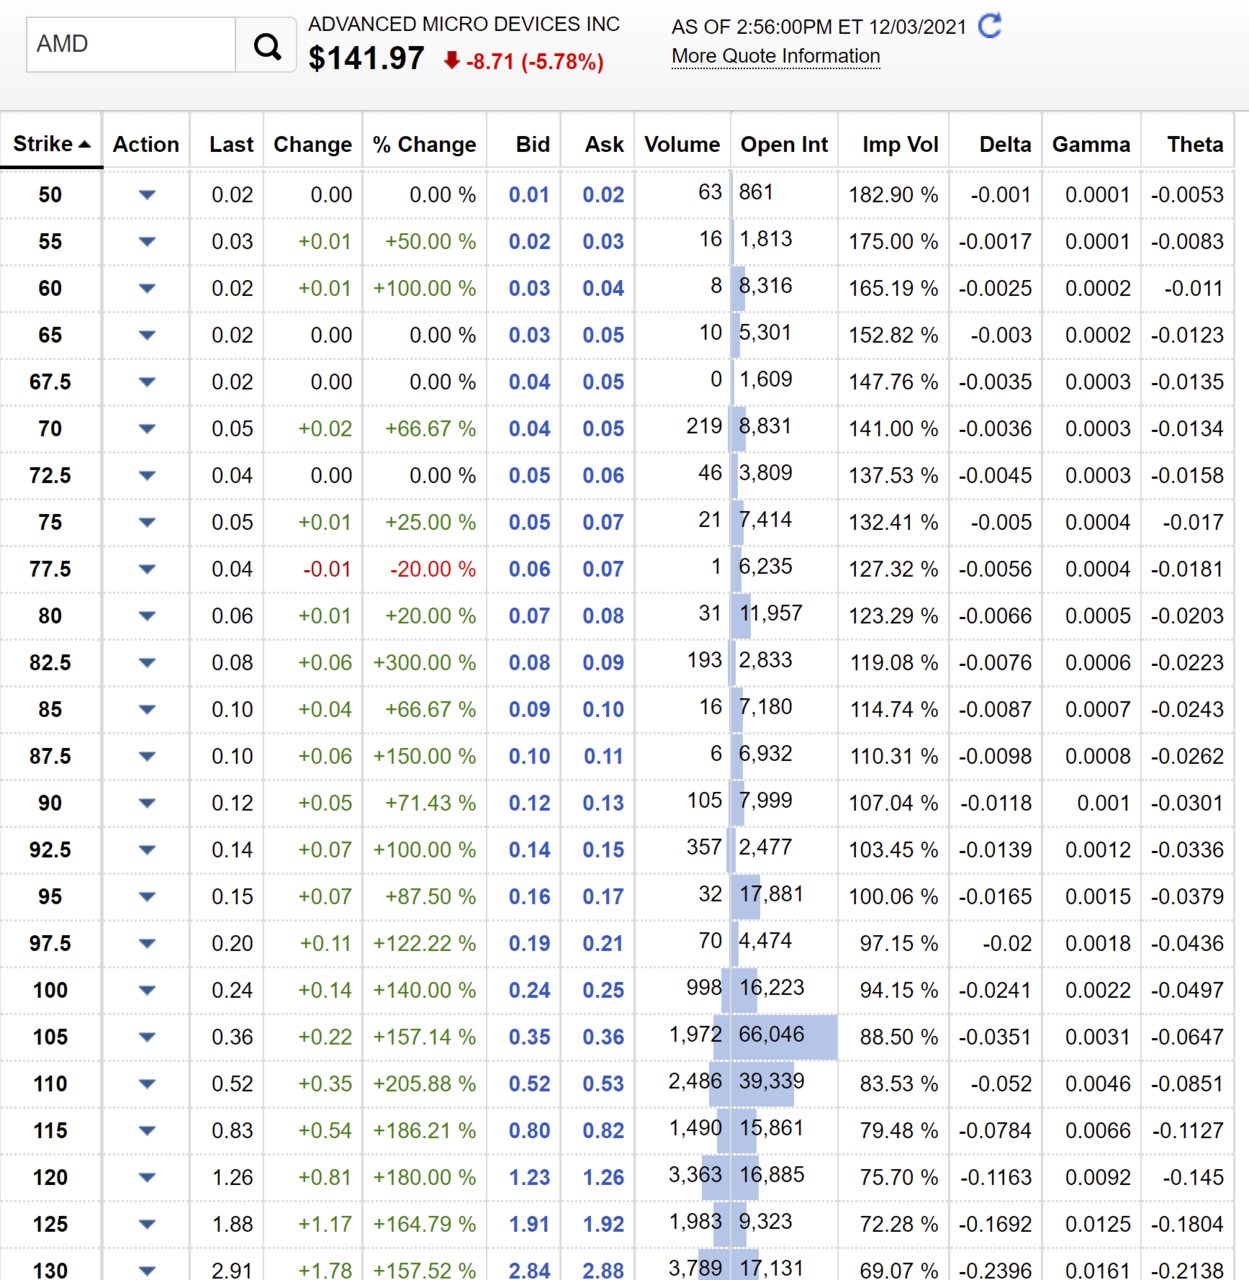Focus the AMD symbol input field
Viewport: 1249px width, 1280px height.
click(131, 44)
